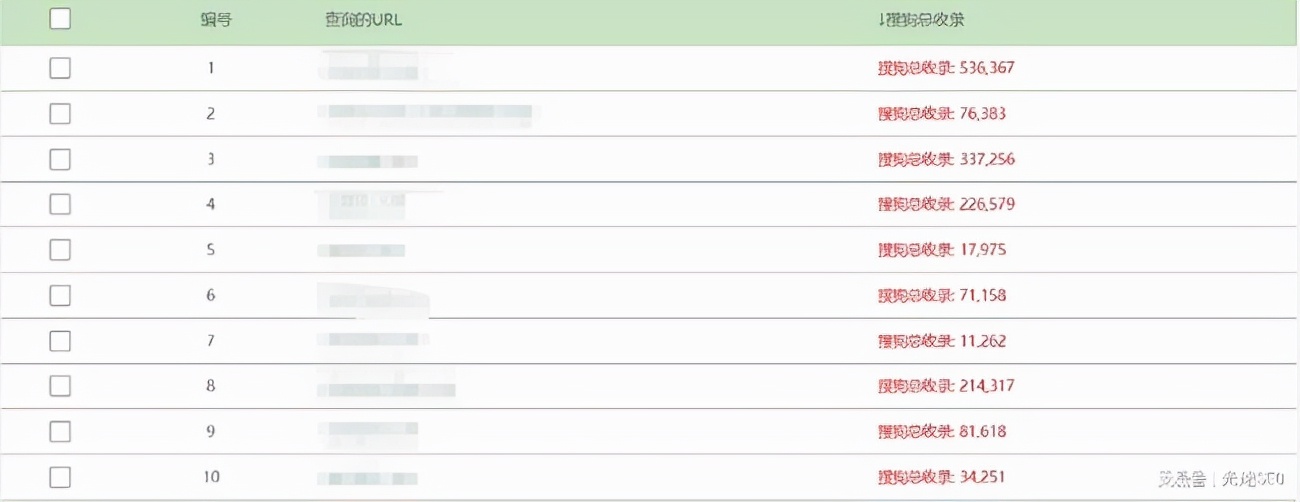Image resolution: width=1300 pixels, height=502 pixels.
Task: Click the 搜狗总收录 17,975 result
Action: [941, 250]
